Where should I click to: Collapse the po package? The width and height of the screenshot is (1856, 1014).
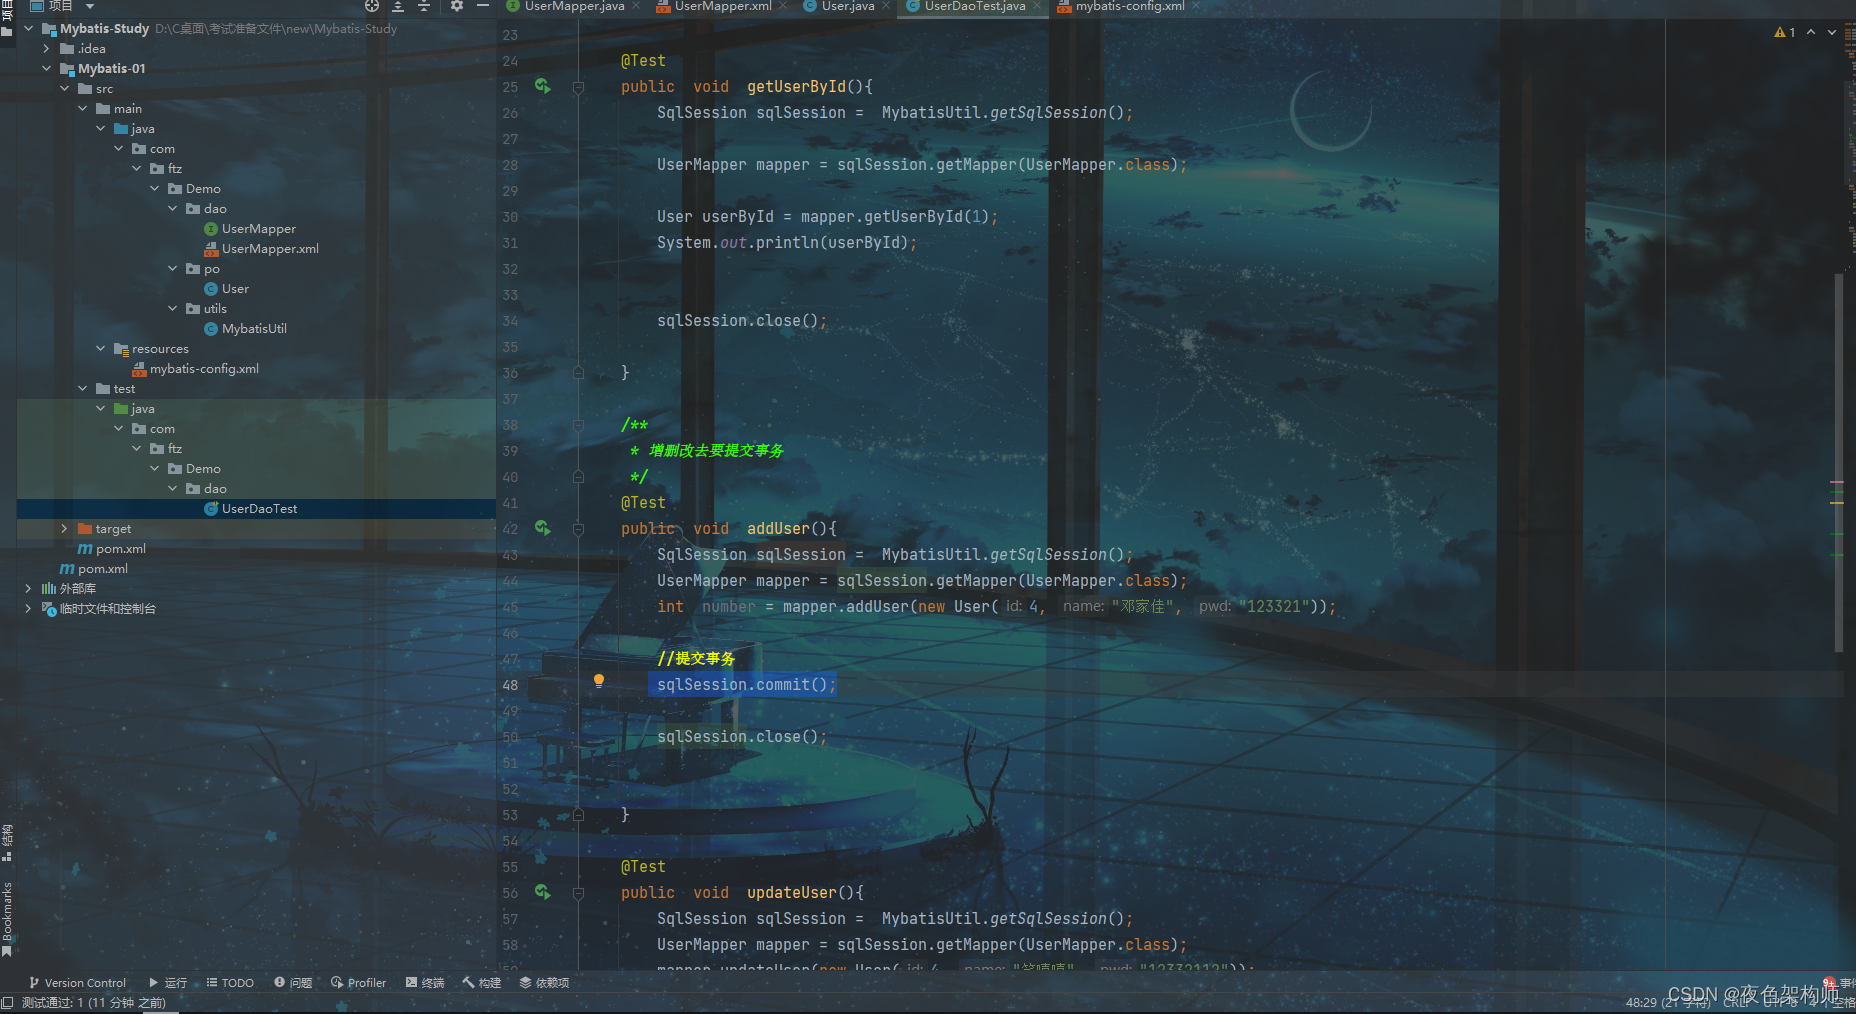click(172, 268)
